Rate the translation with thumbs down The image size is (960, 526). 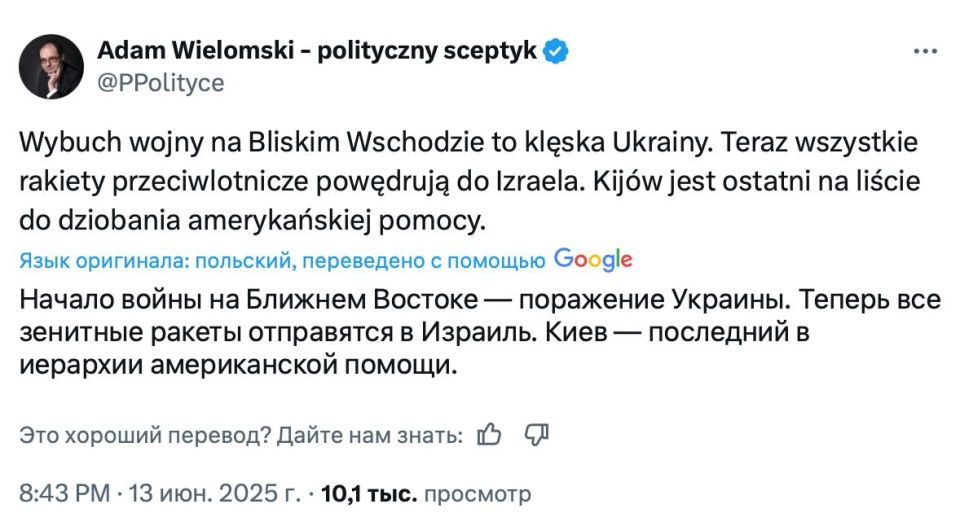click(x=537, y=435)
